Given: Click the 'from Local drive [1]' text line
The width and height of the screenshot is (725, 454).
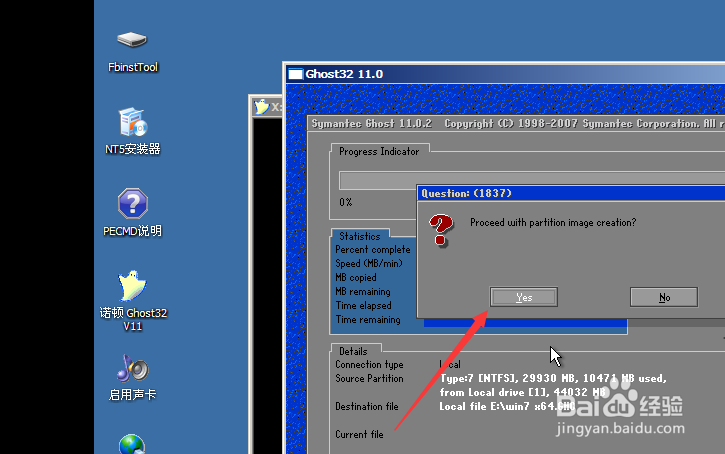Looking at the screenshot, I should point(522,392).
